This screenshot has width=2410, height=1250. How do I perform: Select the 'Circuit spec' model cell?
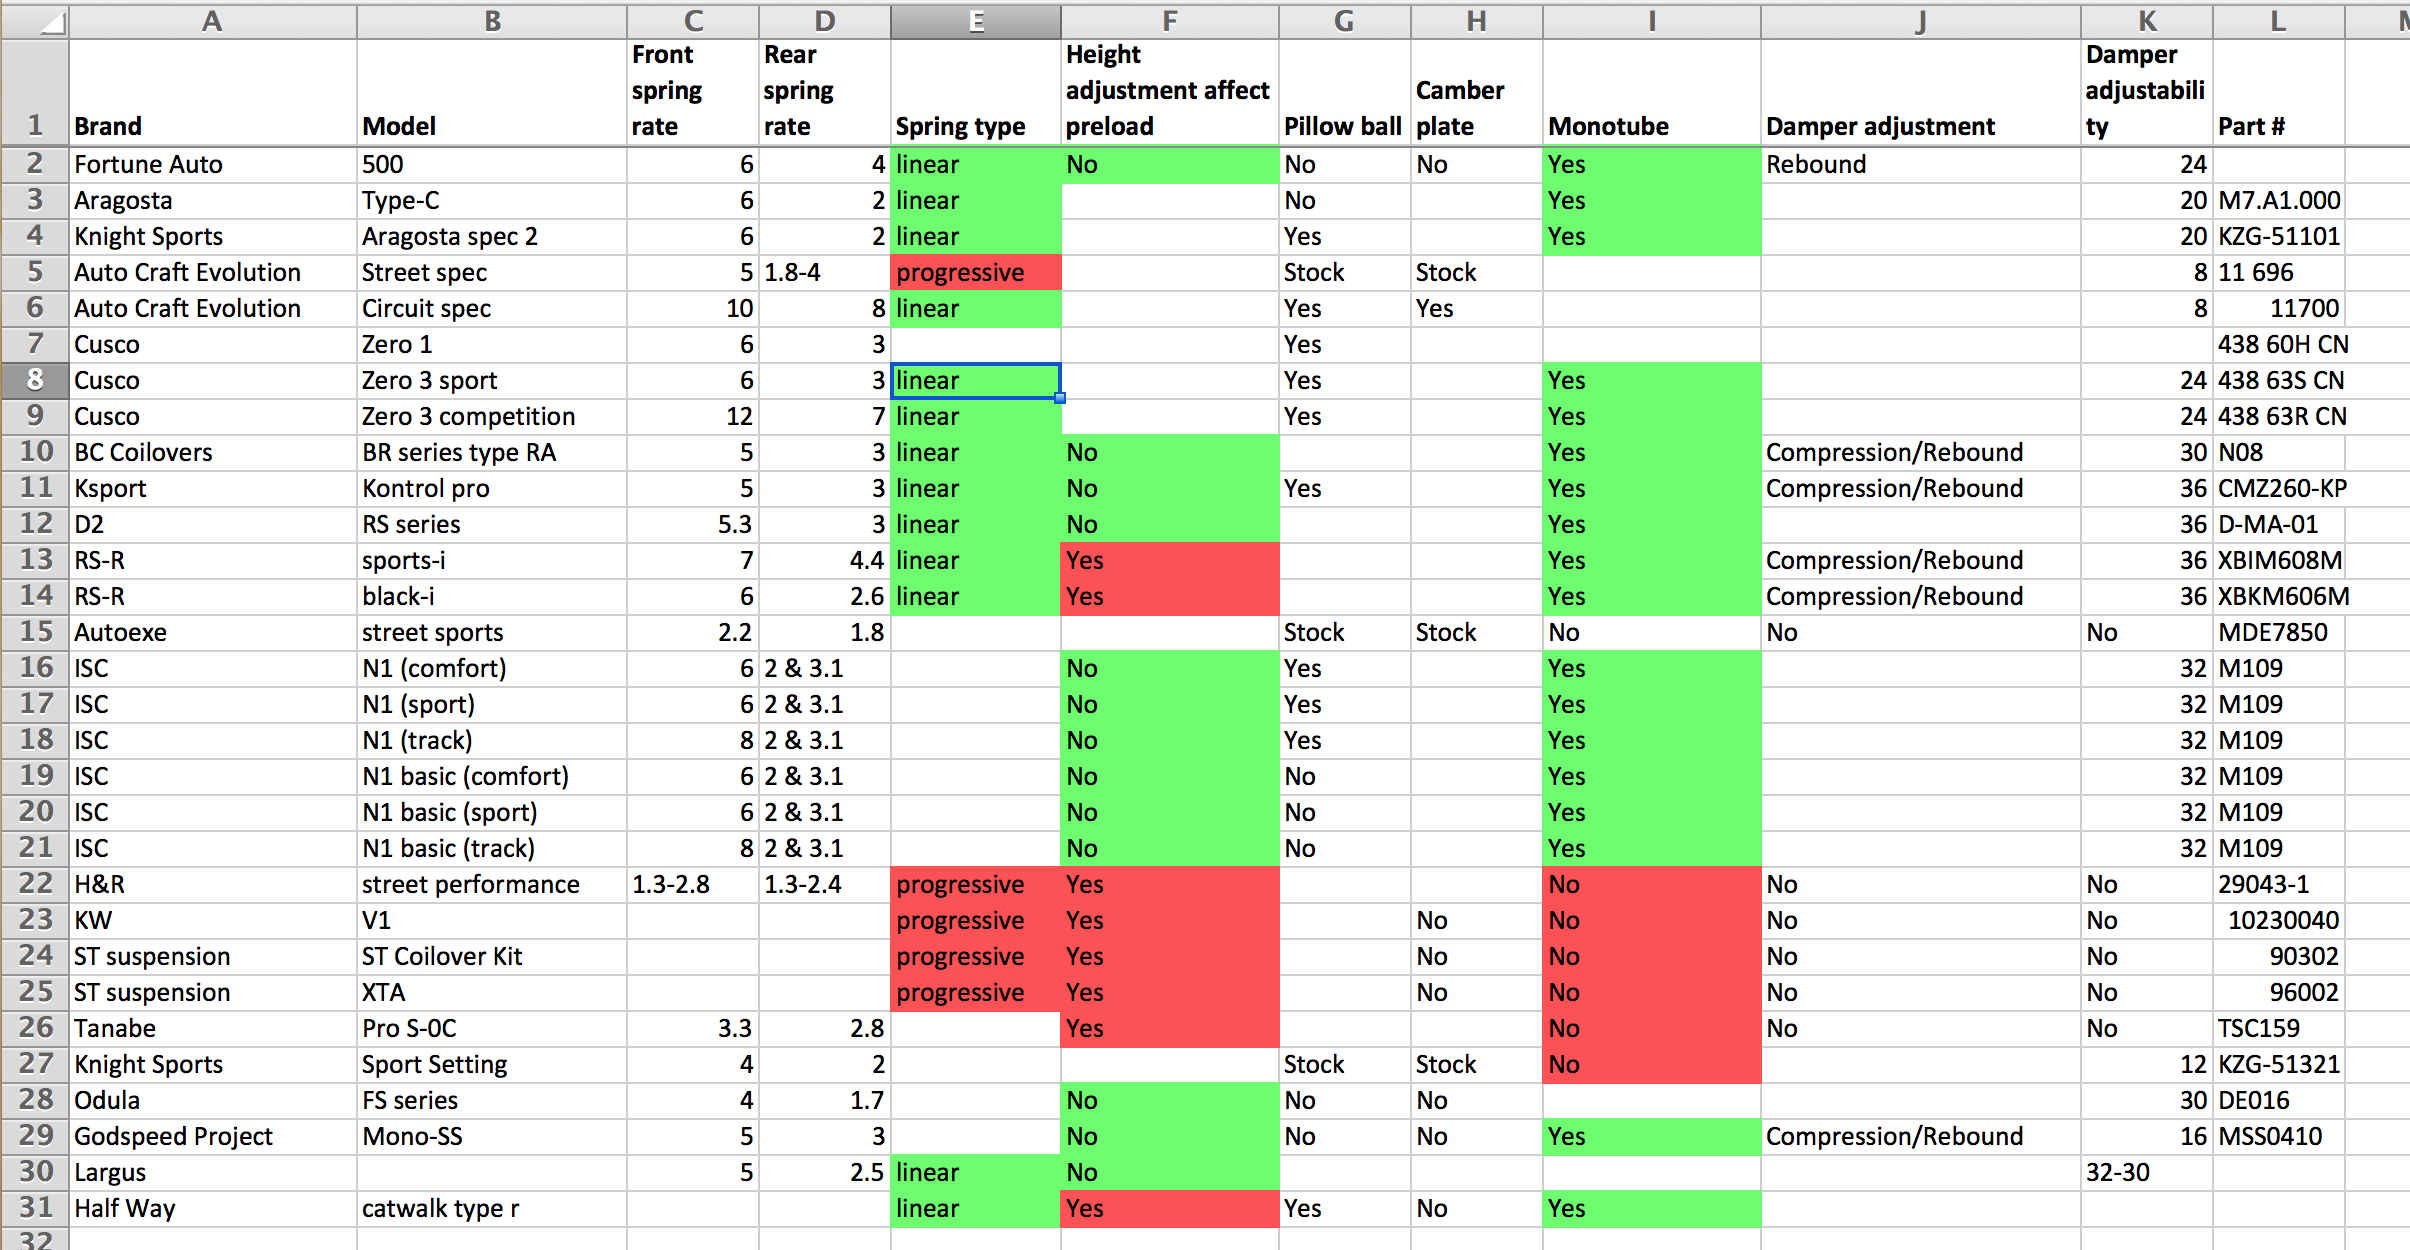492,308
